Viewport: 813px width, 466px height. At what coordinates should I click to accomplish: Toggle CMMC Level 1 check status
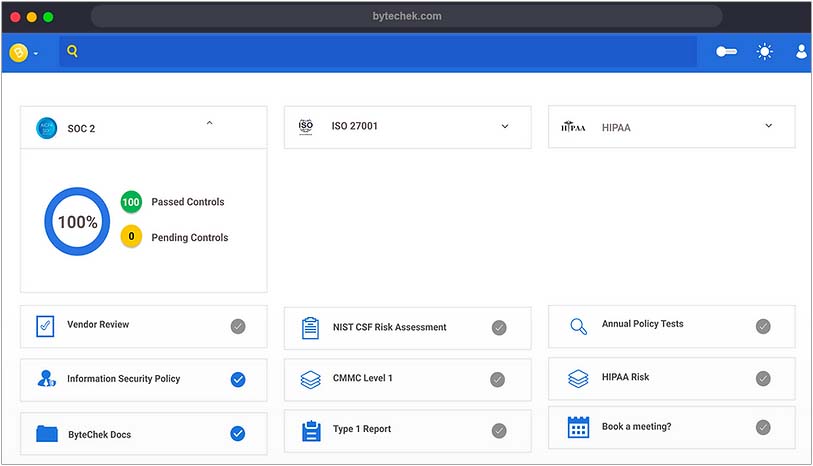point(497,379)
